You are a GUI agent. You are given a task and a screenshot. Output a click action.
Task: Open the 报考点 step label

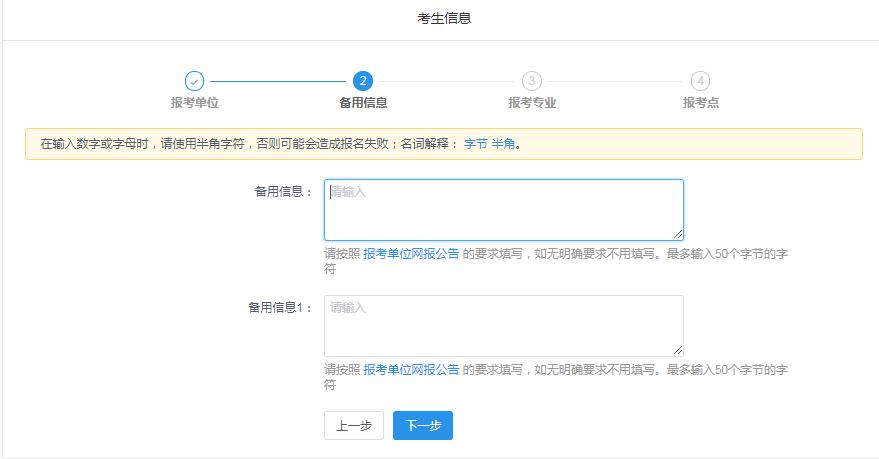(701, 103)
